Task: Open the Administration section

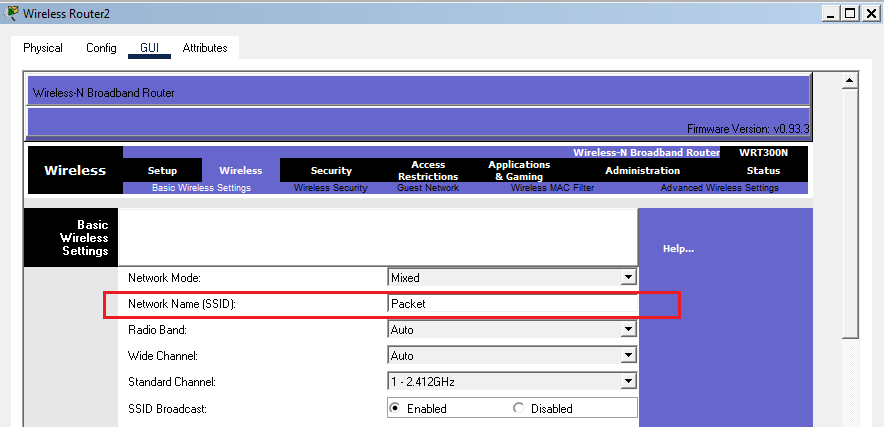Action: [x=642, y=171]
